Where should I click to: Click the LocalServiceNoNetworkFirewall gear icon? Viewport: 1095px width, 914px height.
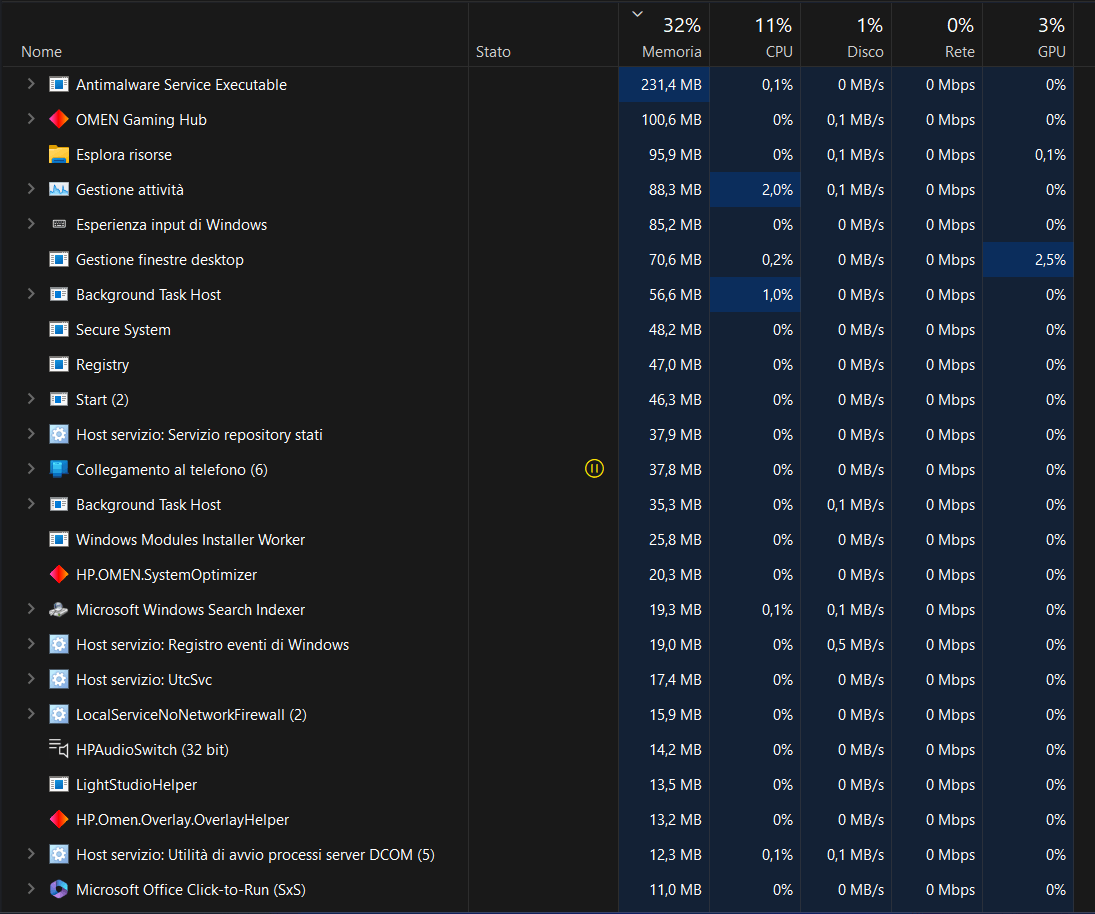pos(59,714)
